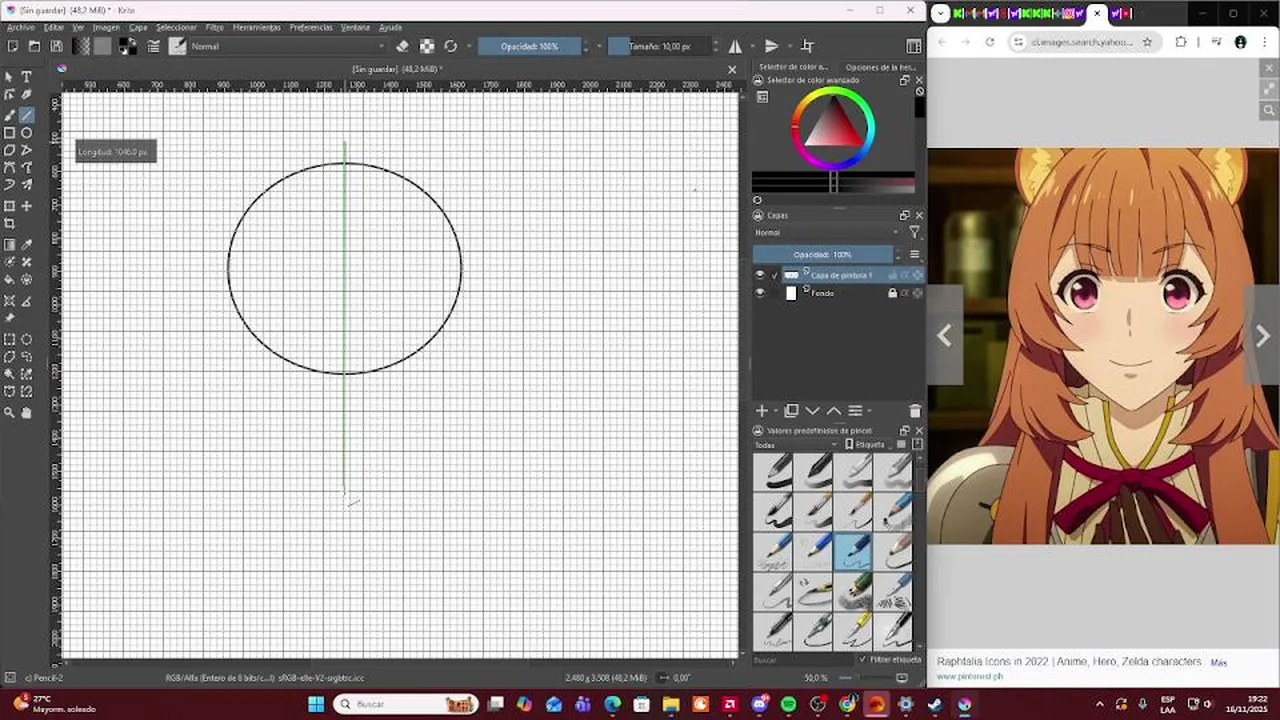
Task: Select the Ellipse shape tool
Action: point(27,133)
